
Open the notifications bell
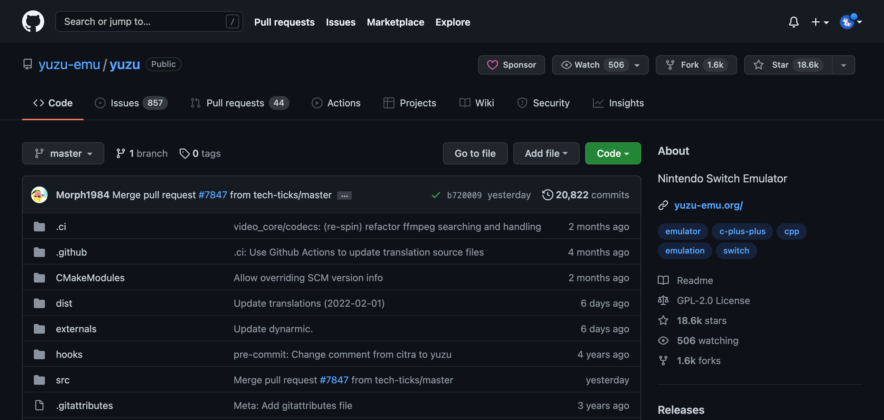(793, 22)
